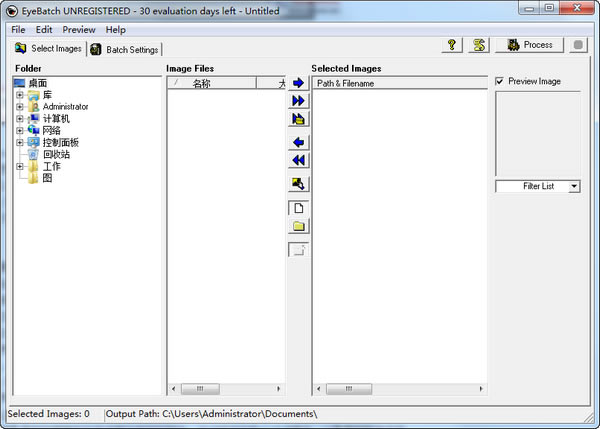Remove all images with double left arrow
This screenshot has height=429, width=600.
click(x=298, y=160)
